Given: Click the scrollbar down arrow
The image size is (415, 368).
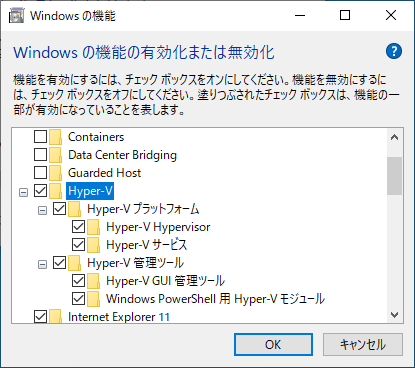Looking at the screenshot, I should click(x=394, y=314).
